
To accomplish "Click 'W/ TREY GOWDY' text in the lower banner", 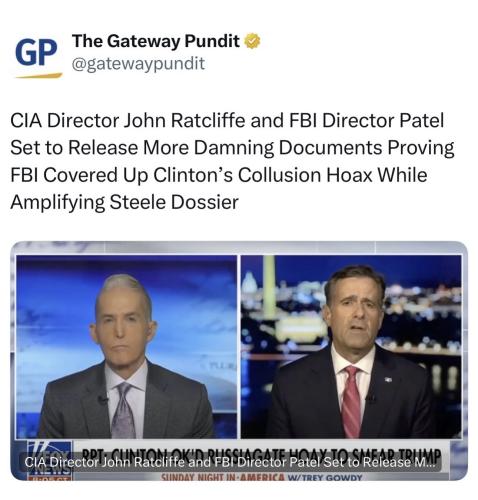I will (325, 477).
